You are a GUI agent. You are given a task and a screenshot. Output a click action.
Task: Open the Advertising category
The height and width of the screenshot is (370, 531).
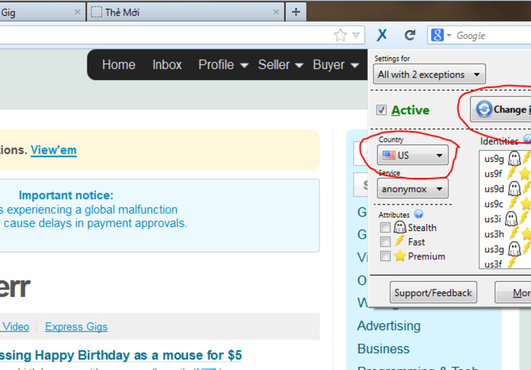[x=389, y=326]
